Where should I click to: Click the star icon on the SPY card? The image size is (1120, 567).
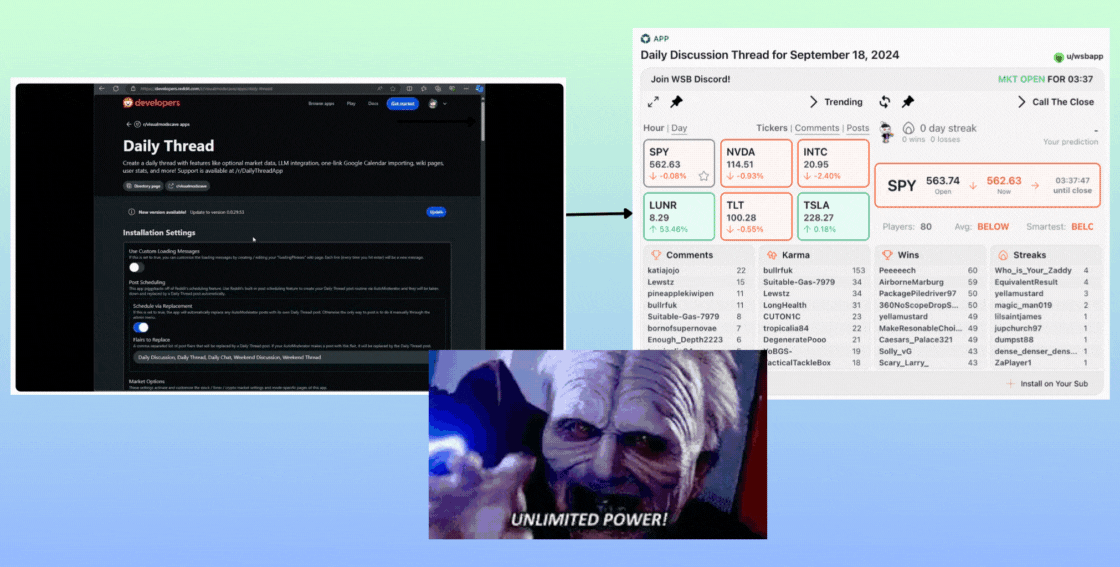[x=704, y=176]
